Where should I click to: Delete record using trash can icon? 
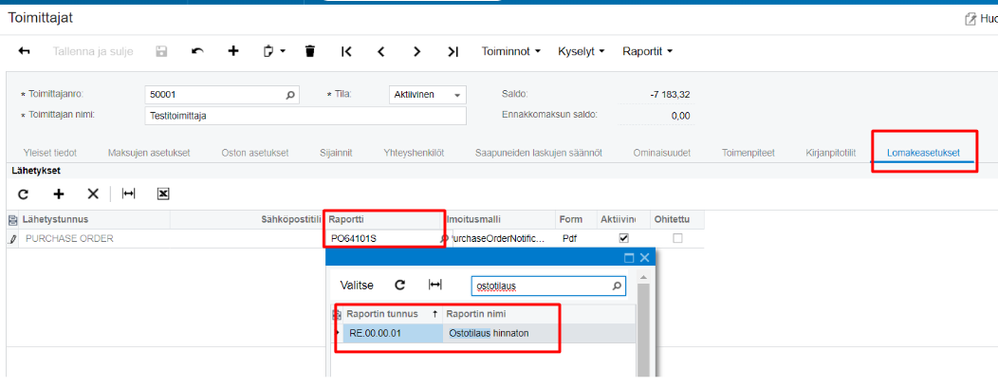coord(310,52)
